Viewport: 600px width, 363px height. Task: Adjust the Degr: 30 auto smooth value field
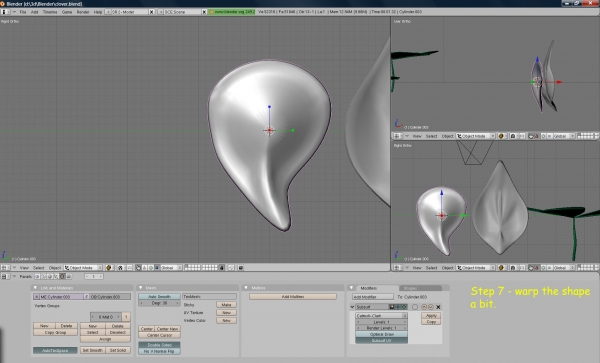pos(159,303)
